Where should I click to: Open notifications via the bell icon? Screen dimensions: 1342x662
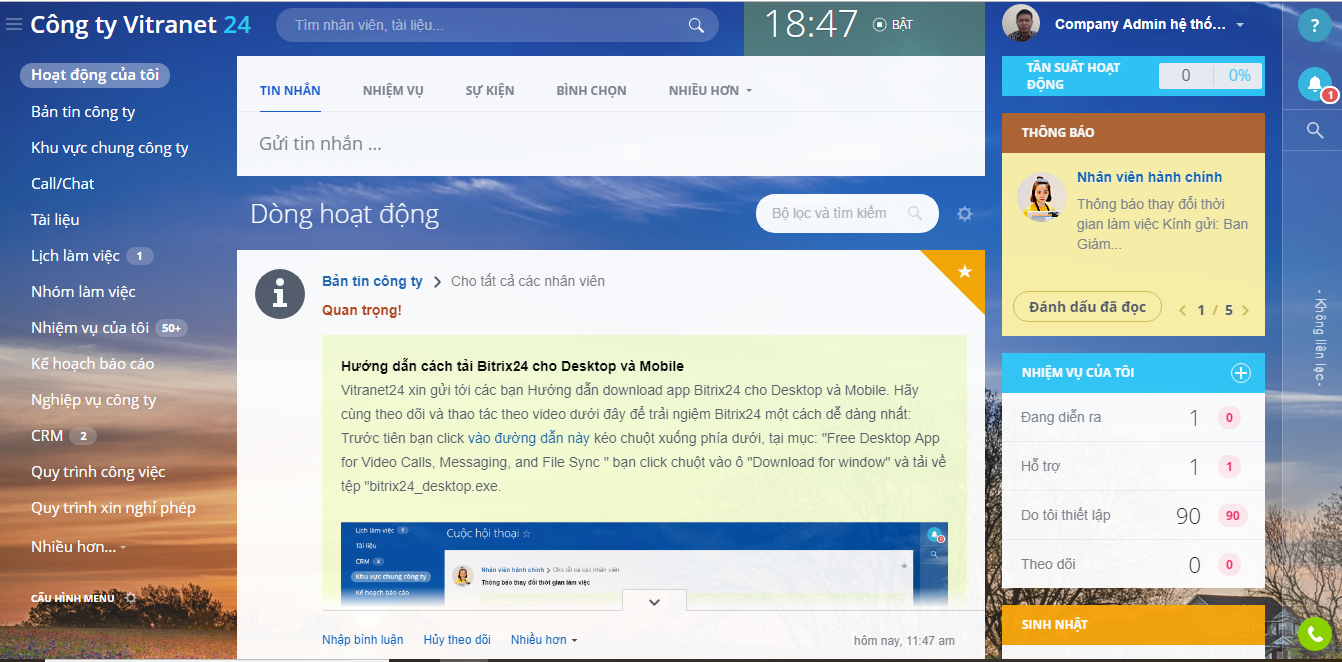click(1315, 84)
